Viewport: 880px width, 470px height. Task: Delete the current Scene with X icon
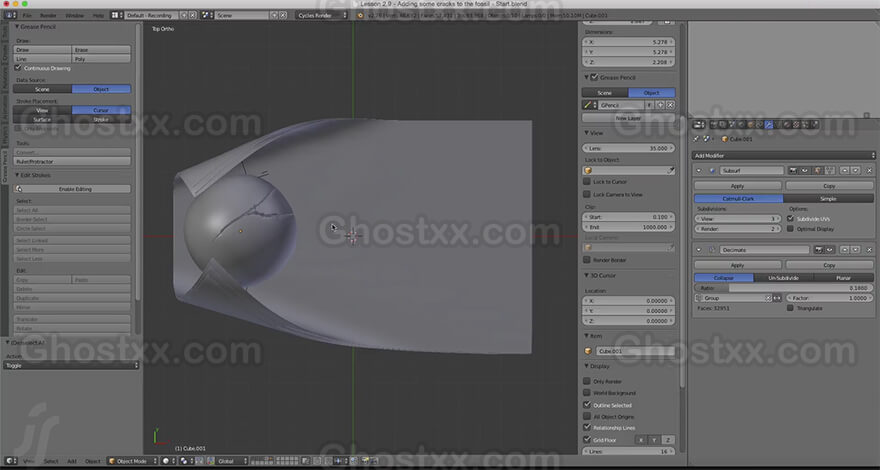283,15
